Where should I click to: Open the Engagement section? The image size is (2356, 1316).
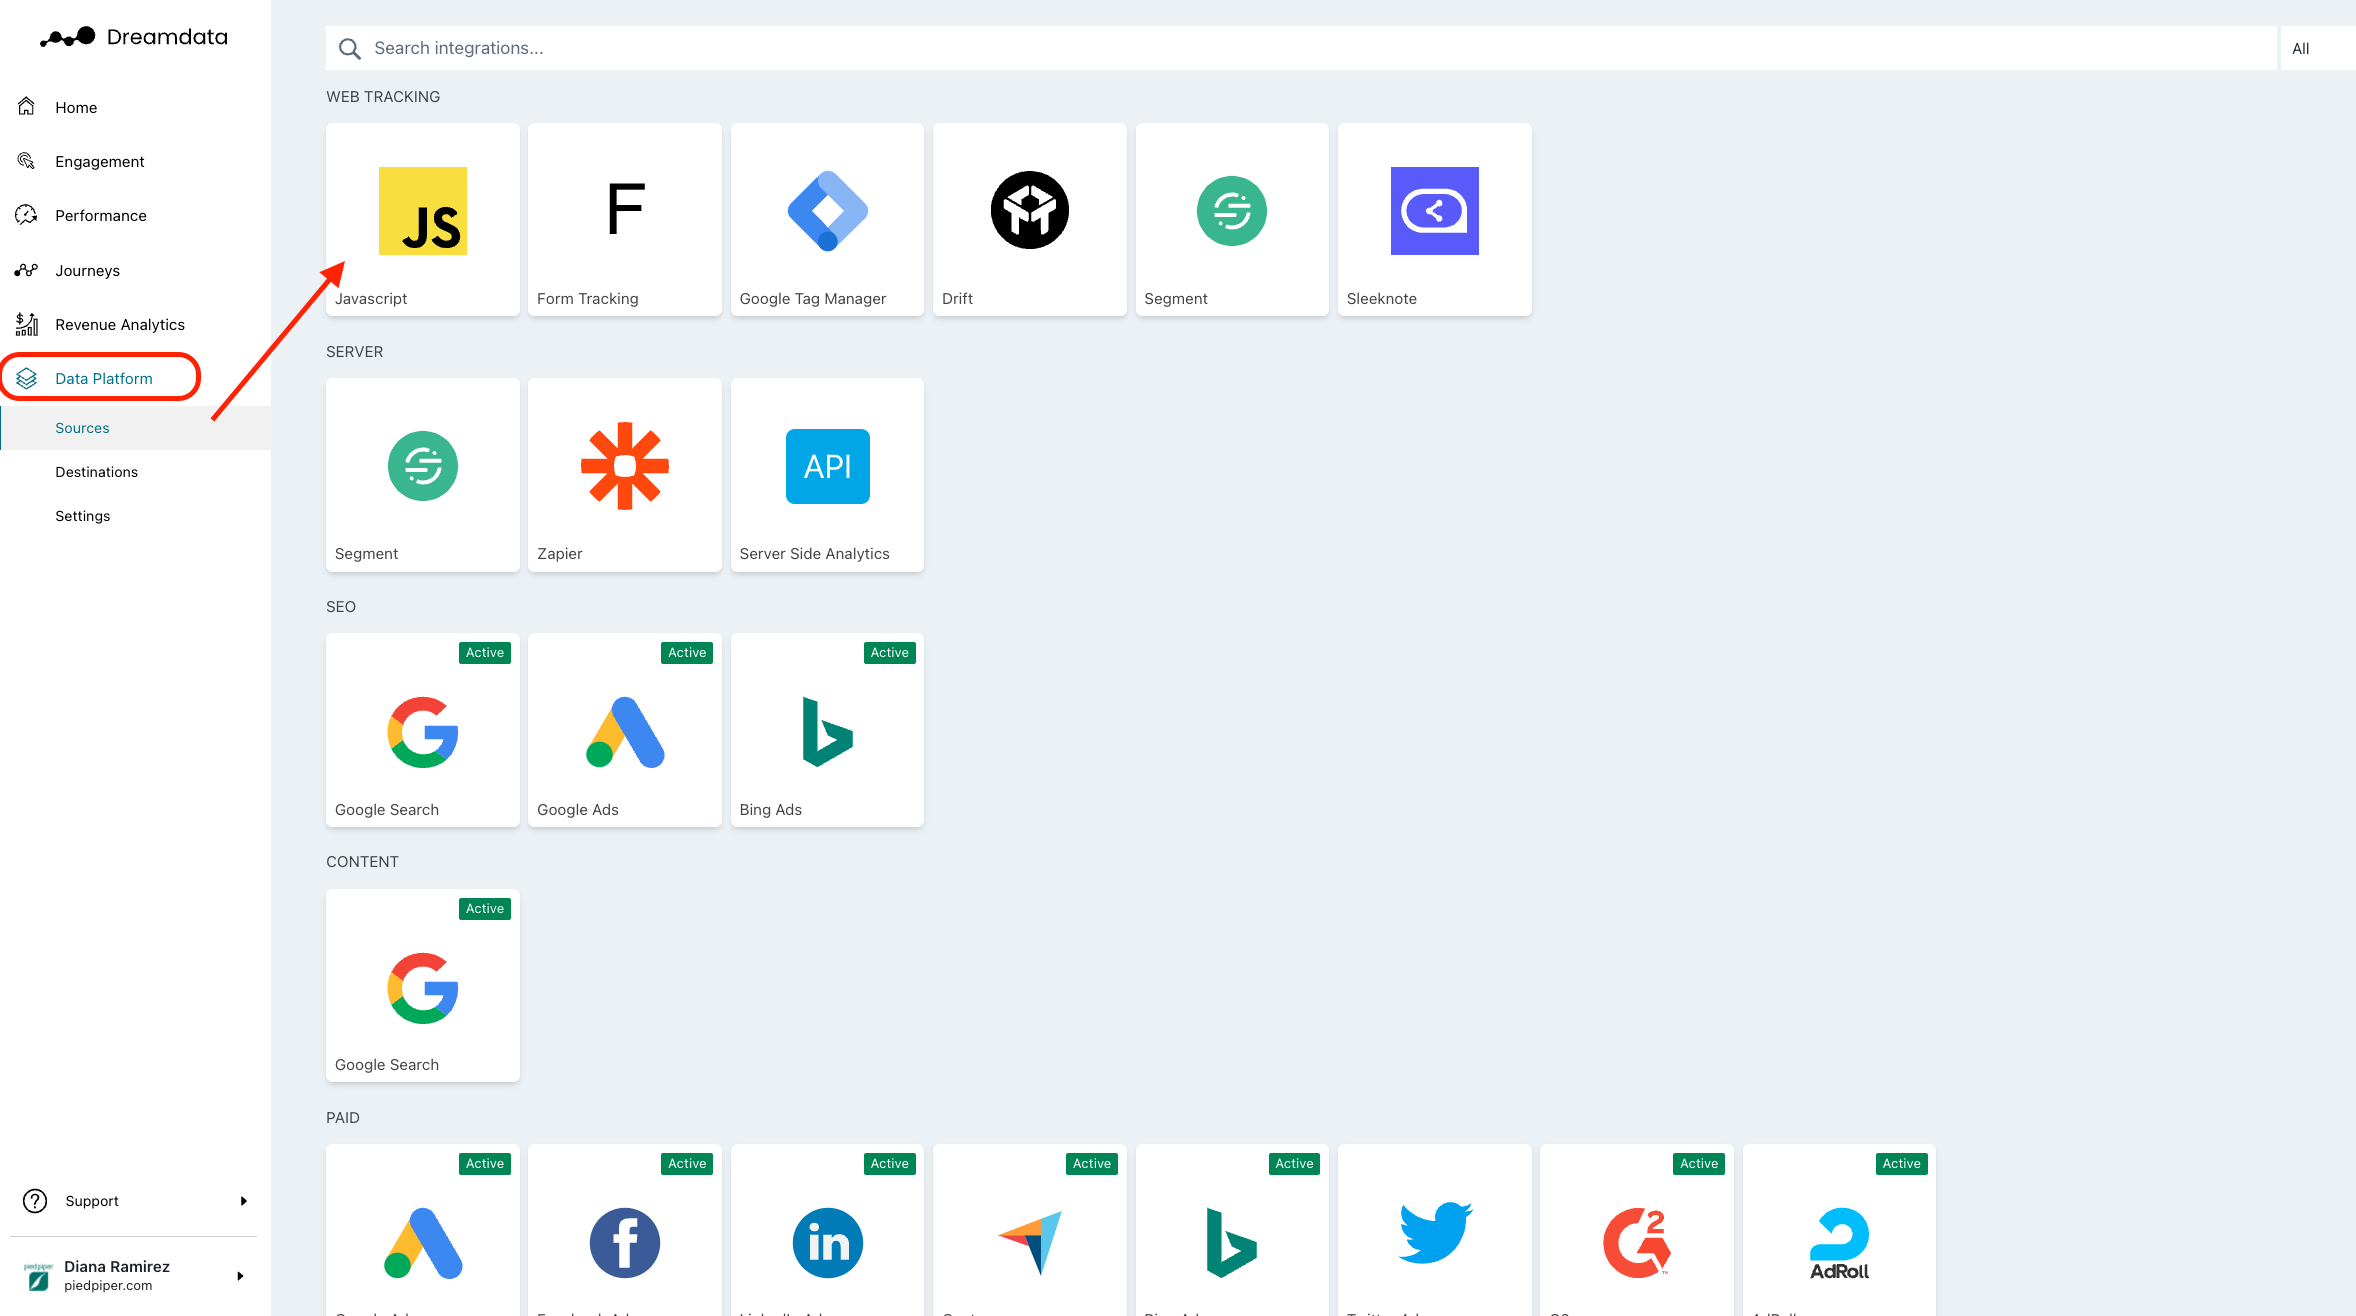(x=99, y=161)
